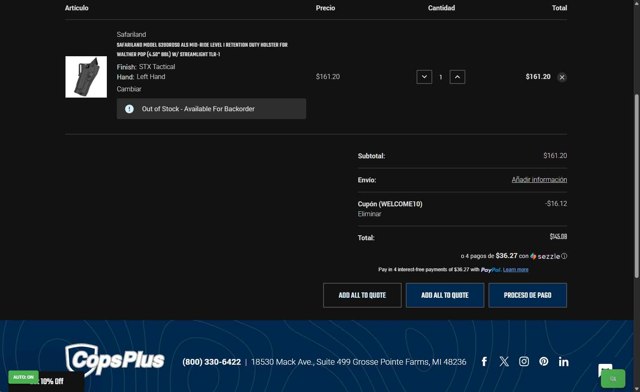Viewport: 640px width, 392px height.
Task: Click the Safariland brand name
Action: [x=131, y=34]
